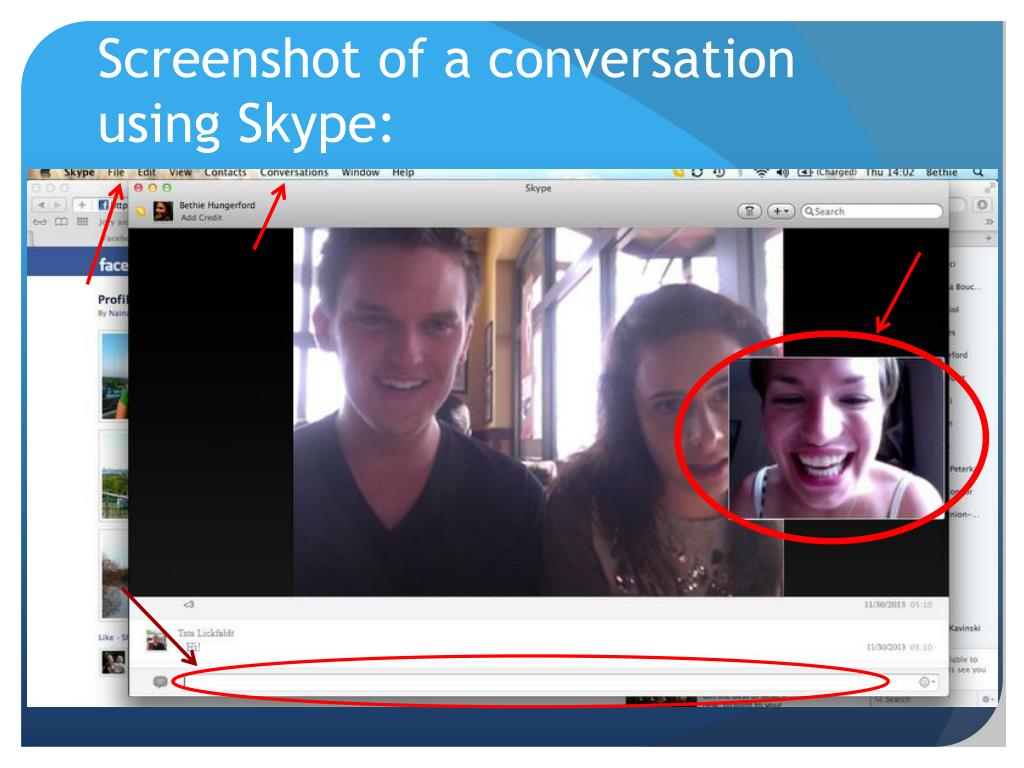Click the facebook logo in browser window
The image size is (1024, 768).
pos(113,265)
